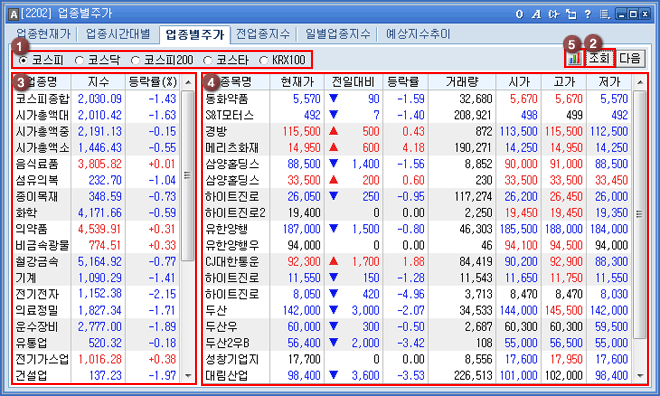Click the 저가 column header
The width and height of the screenshot is (660, 396).
pos(609,82)
